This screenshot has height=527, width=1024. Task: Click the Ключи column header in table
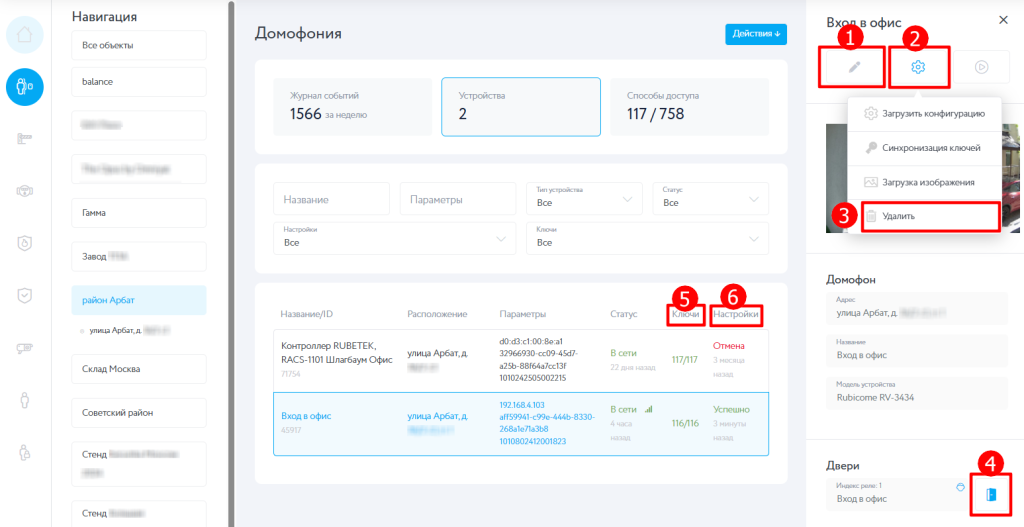pyautogui.click(x=686, y=314)
